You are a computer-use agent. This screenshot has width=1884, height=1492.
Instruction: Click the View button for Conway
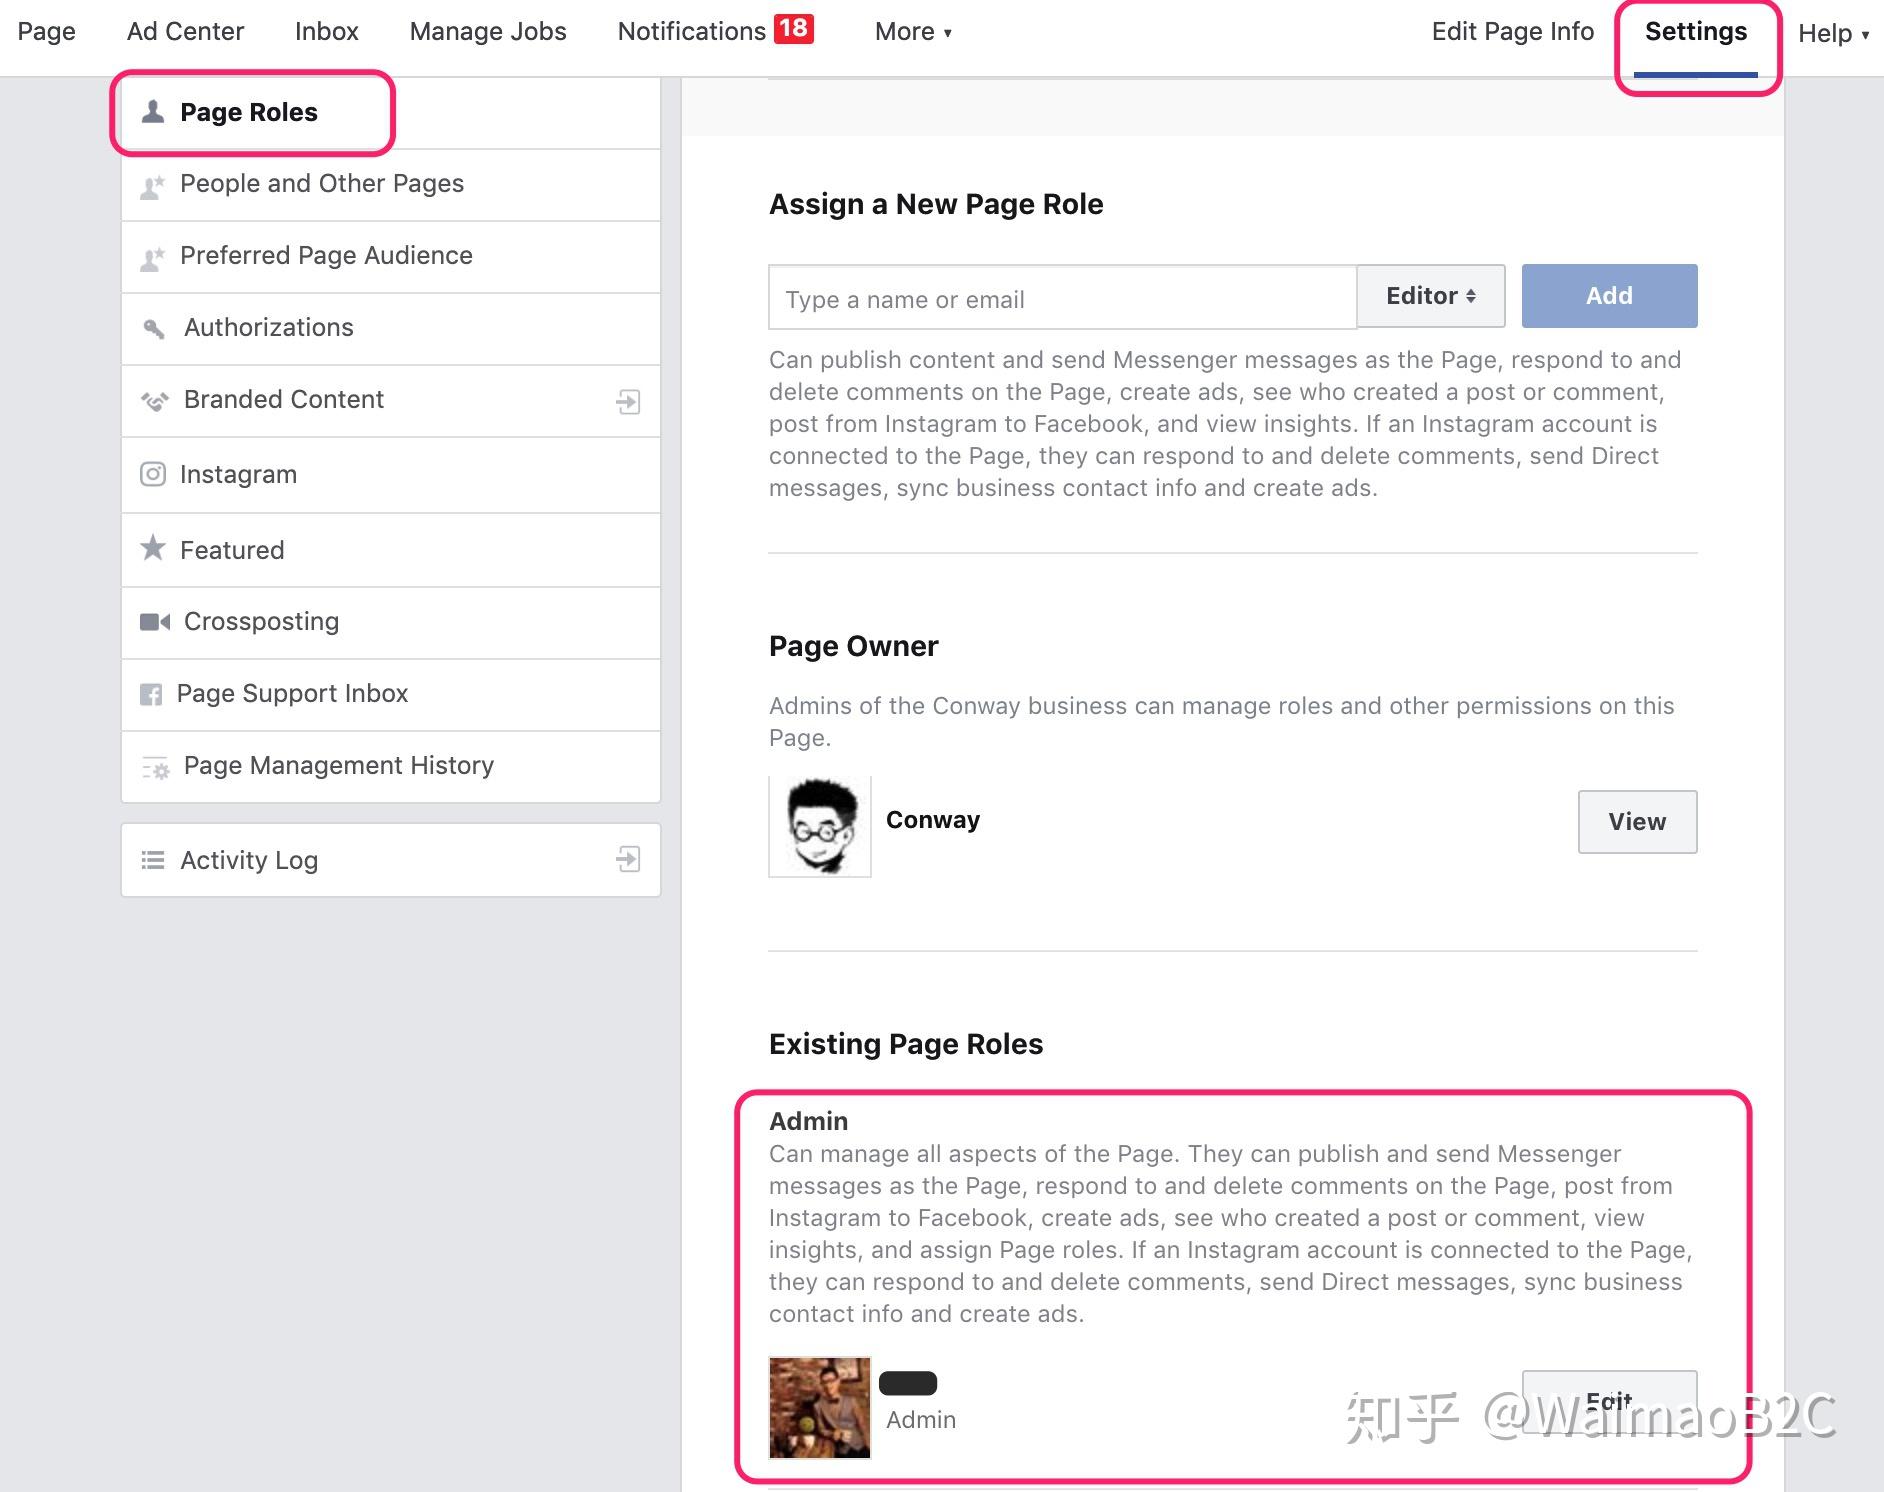pyautogui.click(x=1637, y=822)
